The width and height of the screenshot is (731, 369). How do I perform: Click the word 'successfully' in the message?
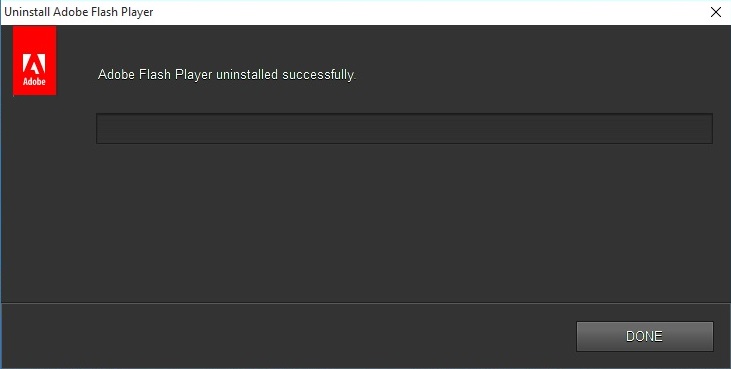pos(319,75)
